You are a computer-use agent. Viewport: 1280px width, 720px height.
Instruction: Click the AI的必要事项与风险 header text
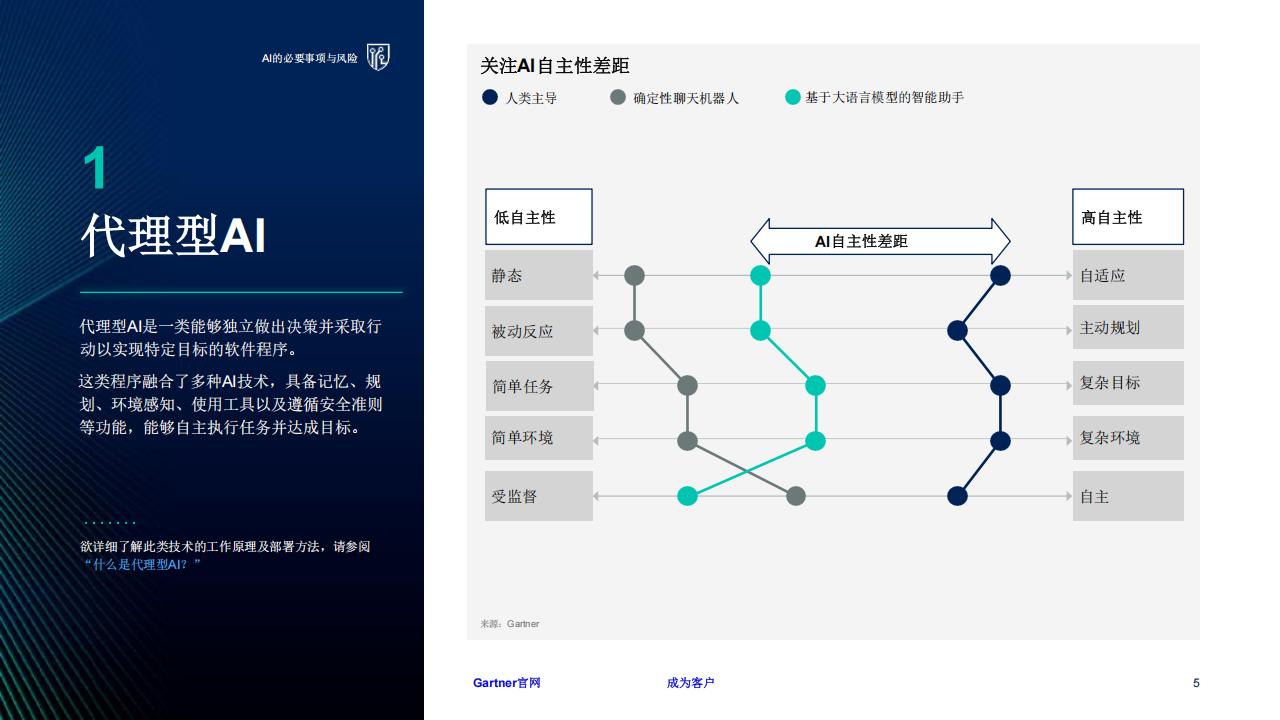310,59
